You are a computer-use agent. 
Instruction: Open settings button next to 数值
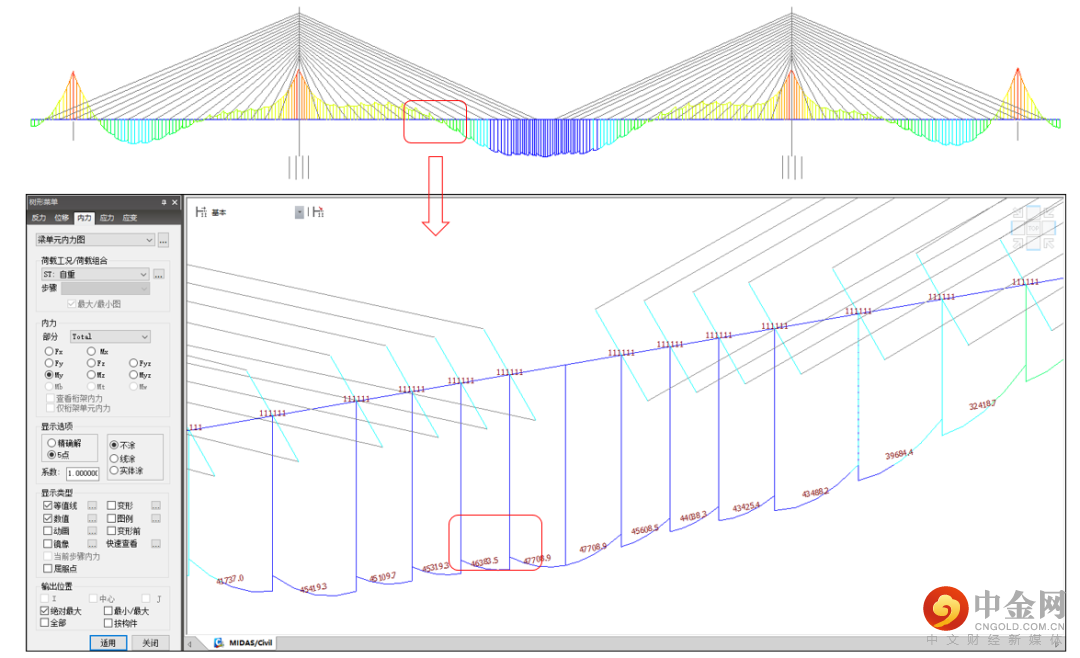[x=92, y=518]
